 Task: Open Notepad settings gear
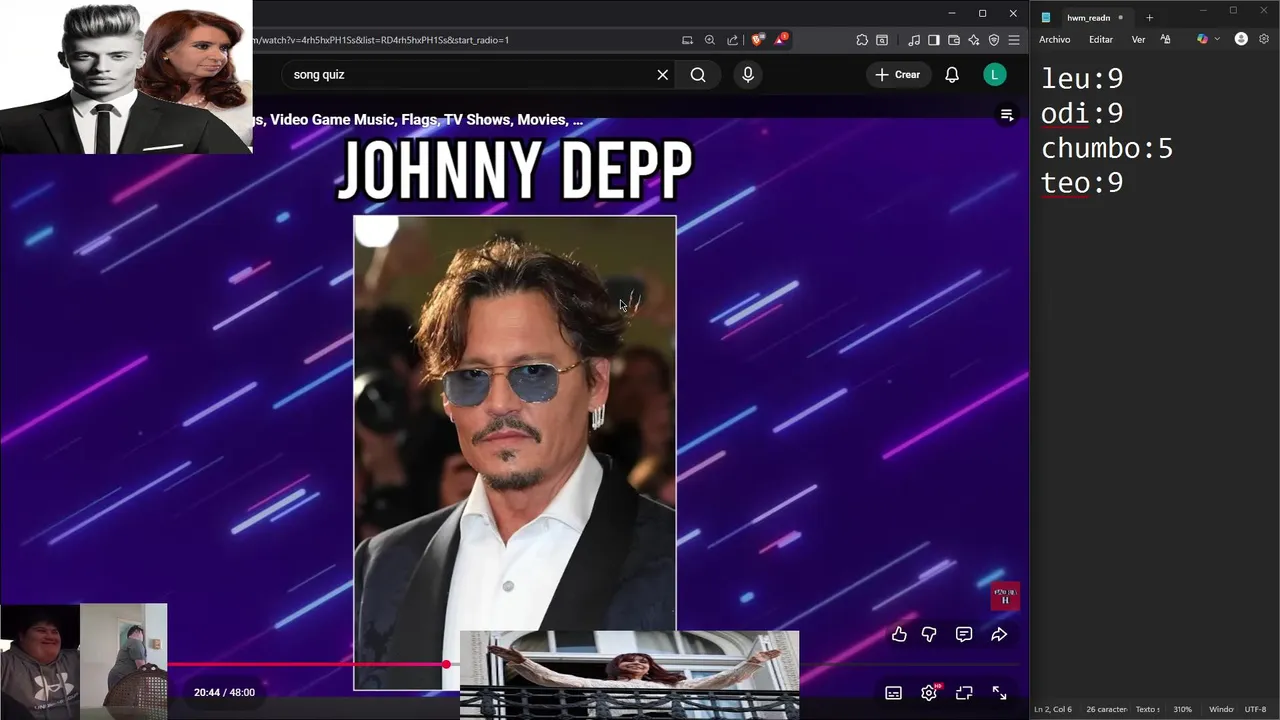(x=1264, y=39)
